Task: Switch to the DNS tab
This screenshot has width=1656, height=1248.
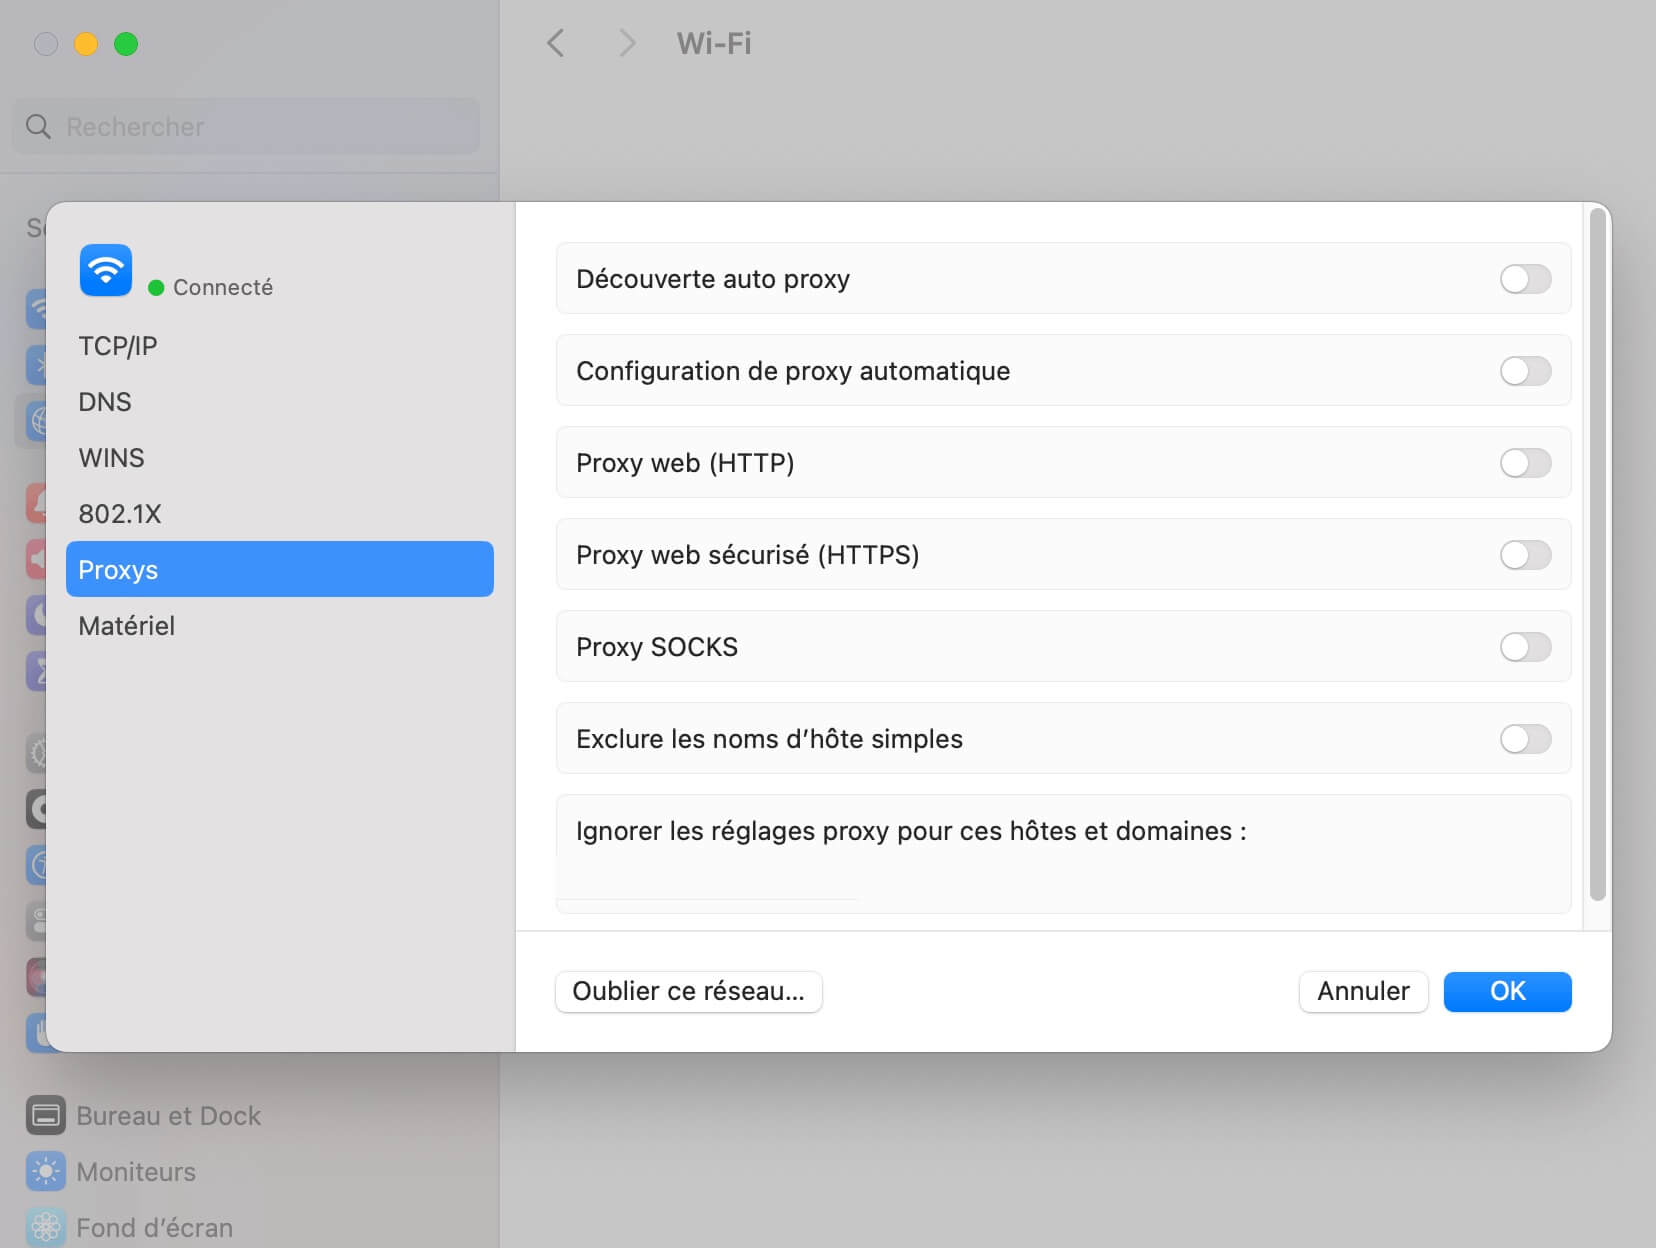Action: click(280, 402)
